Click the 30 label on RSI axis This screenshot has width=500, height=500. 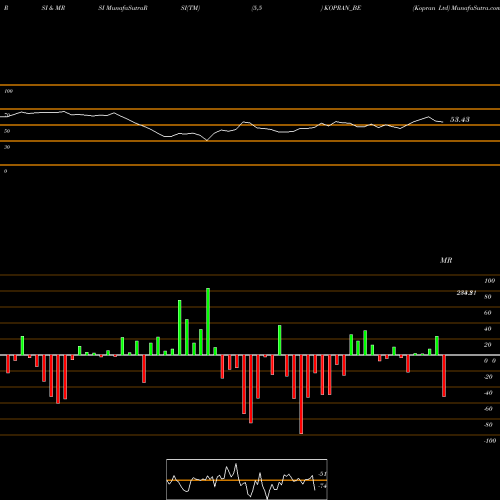coord(7,147)
